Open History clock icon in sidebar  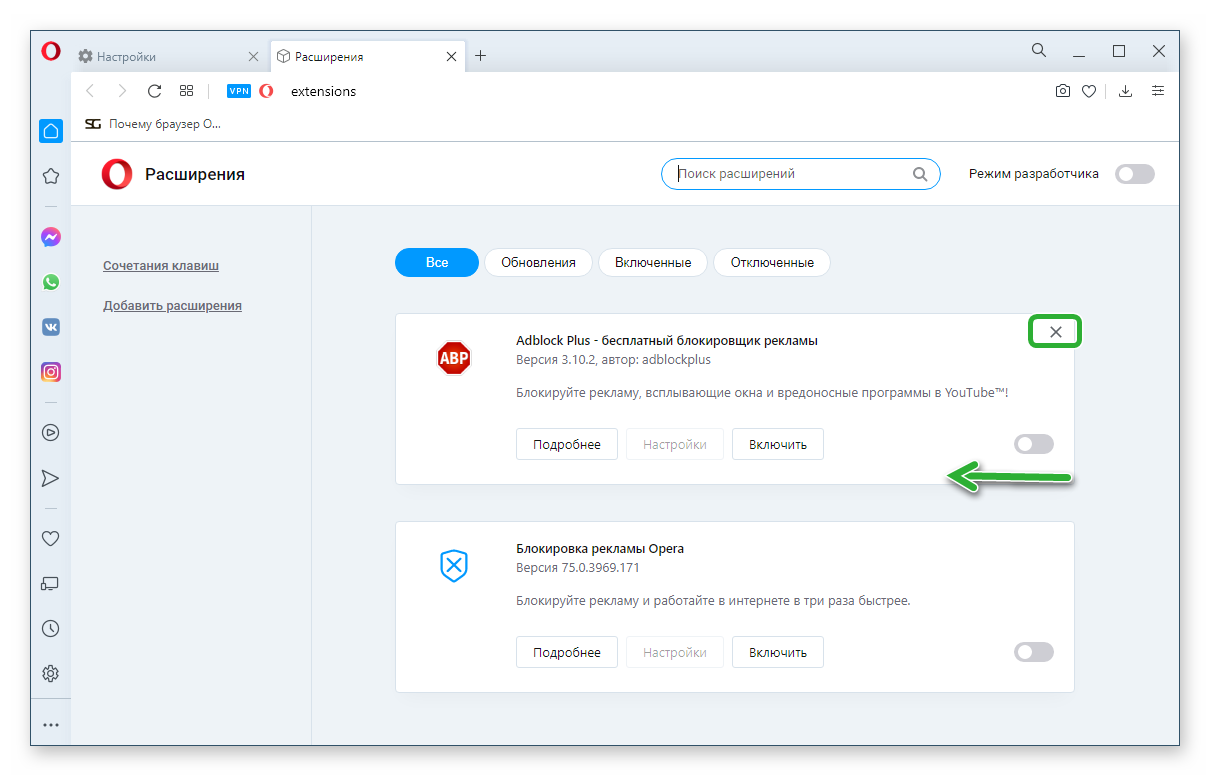coord(51,628)
